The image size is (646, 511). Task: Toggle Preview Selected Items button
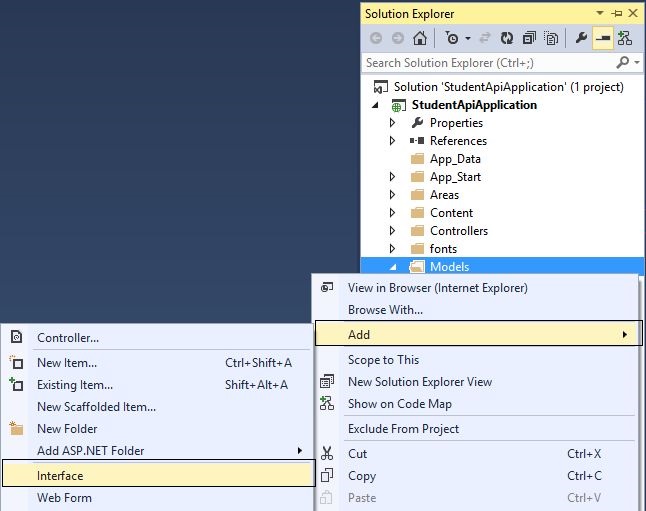[x=603, y=38]
